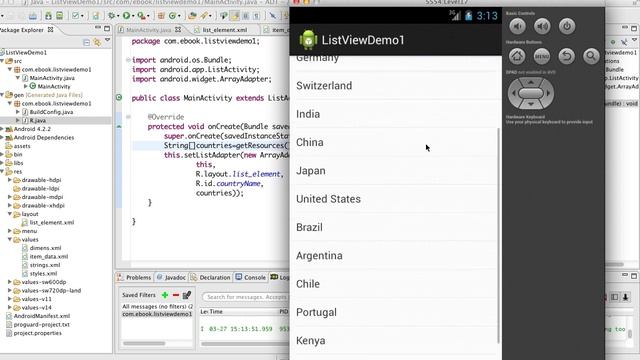The width and height of the screenshot is (640, 360).
Task: Click the emulator Search hardware button
Action: tap(591, 56)
